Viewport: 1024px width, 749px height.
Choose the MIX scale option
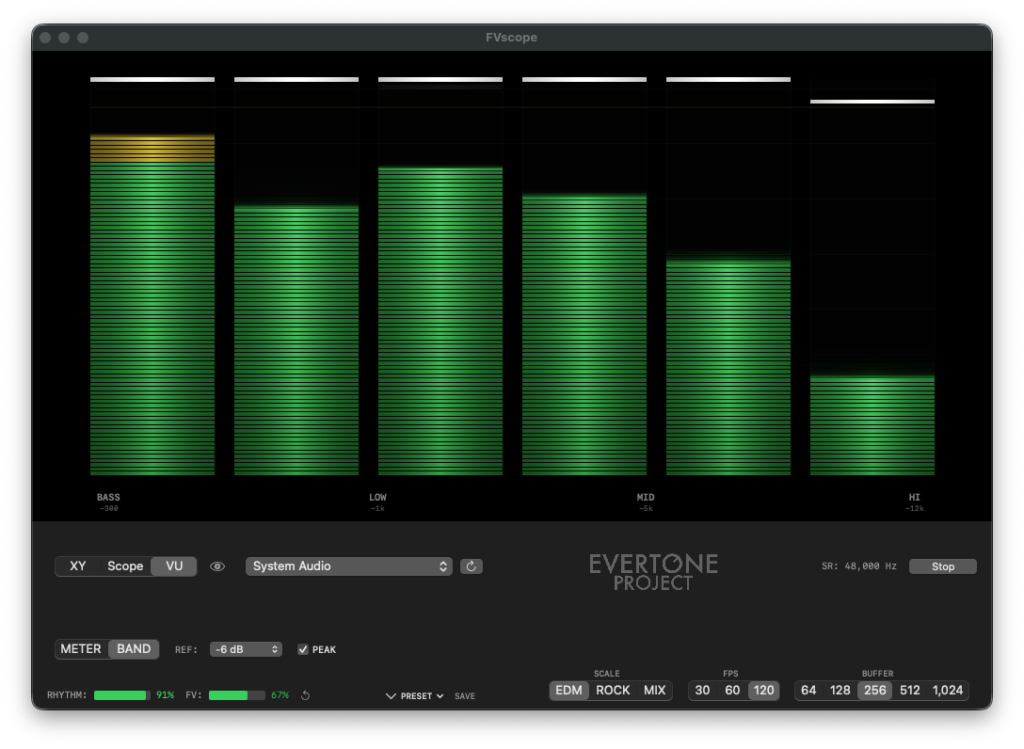(x=655, y=691)
